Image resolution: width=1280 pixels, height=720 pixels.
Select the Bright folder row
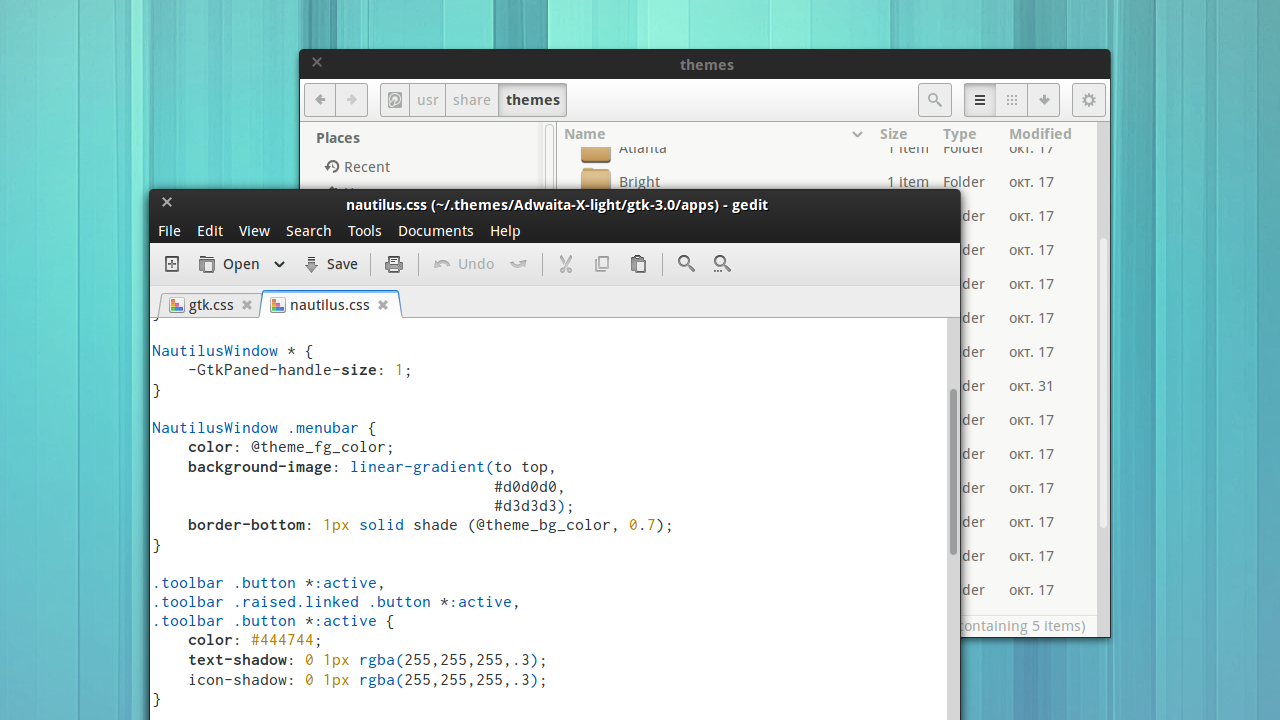pyautogui.click(x=828, y=182)
